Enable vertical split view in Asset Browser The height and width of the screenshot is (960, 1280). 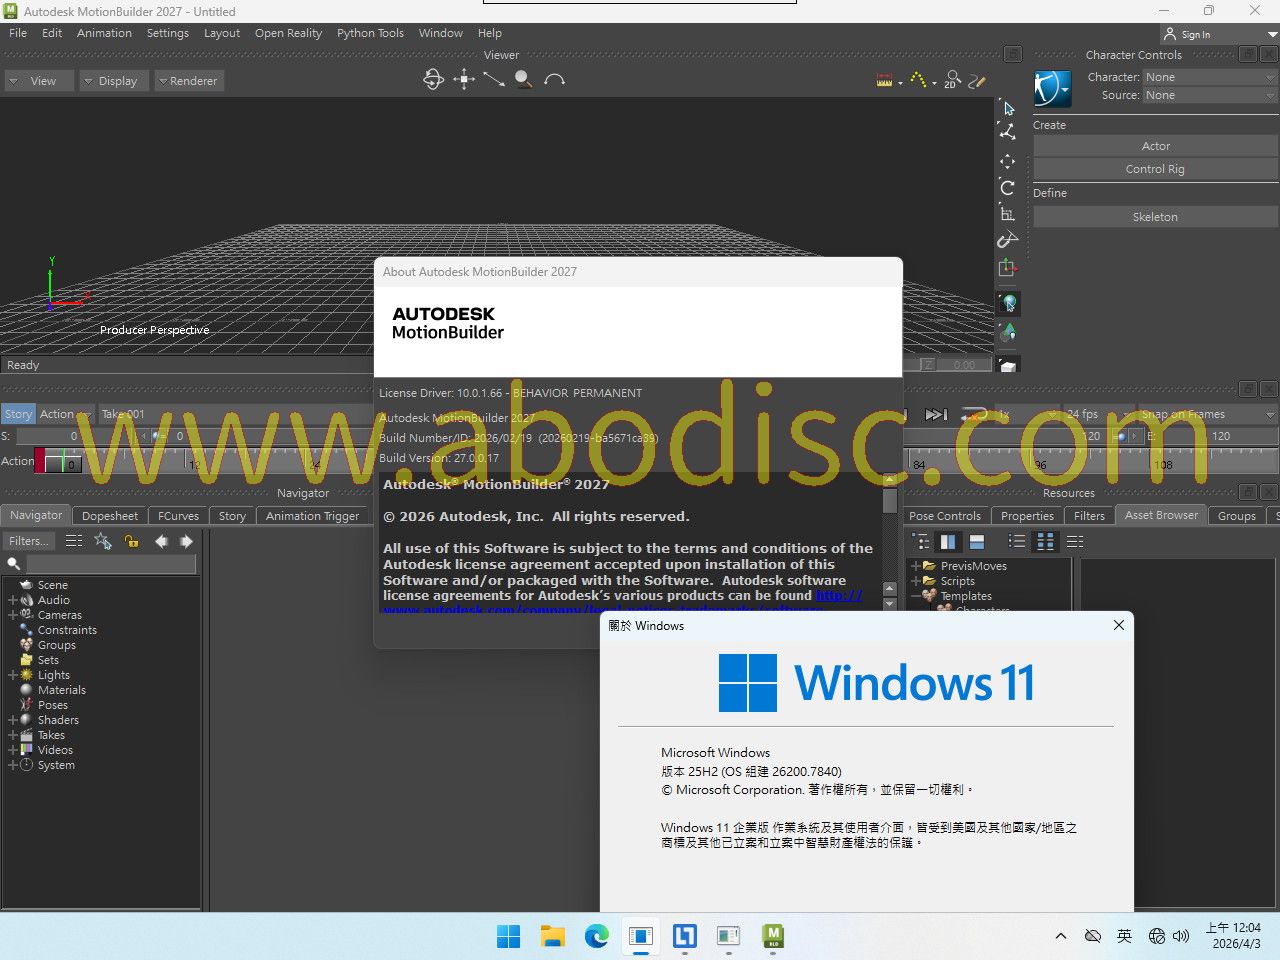click(x=948, y=541)
